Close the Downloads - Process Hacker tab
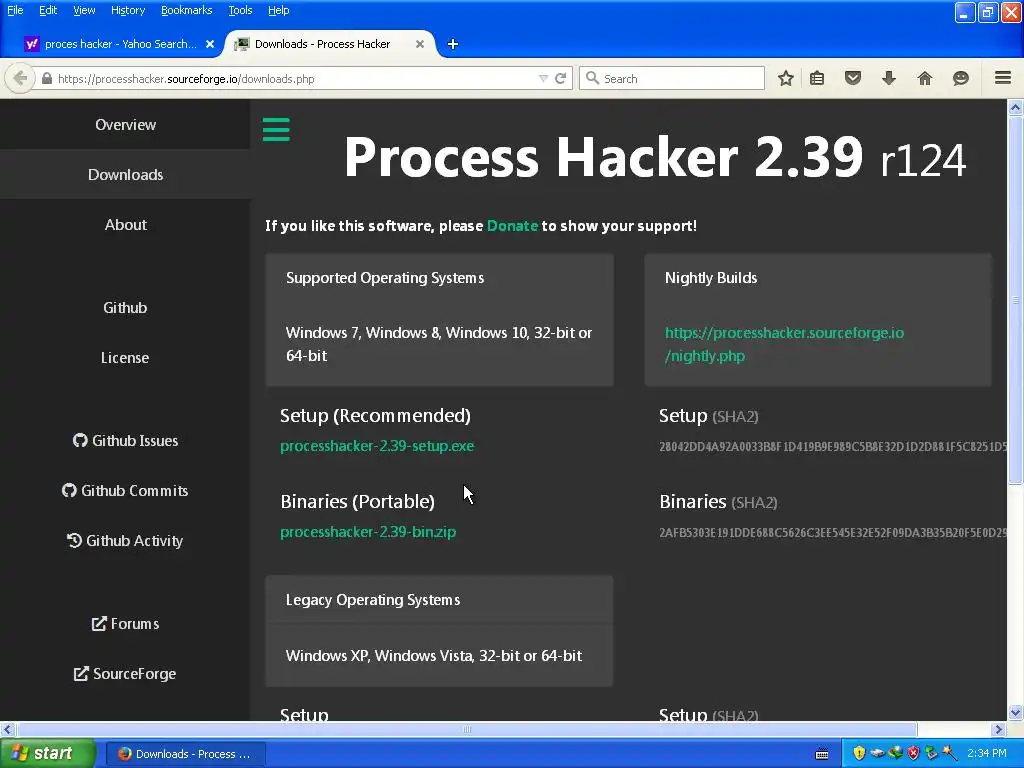The height and width of the screenshot is (768, 1024). (x=420, y=44)
